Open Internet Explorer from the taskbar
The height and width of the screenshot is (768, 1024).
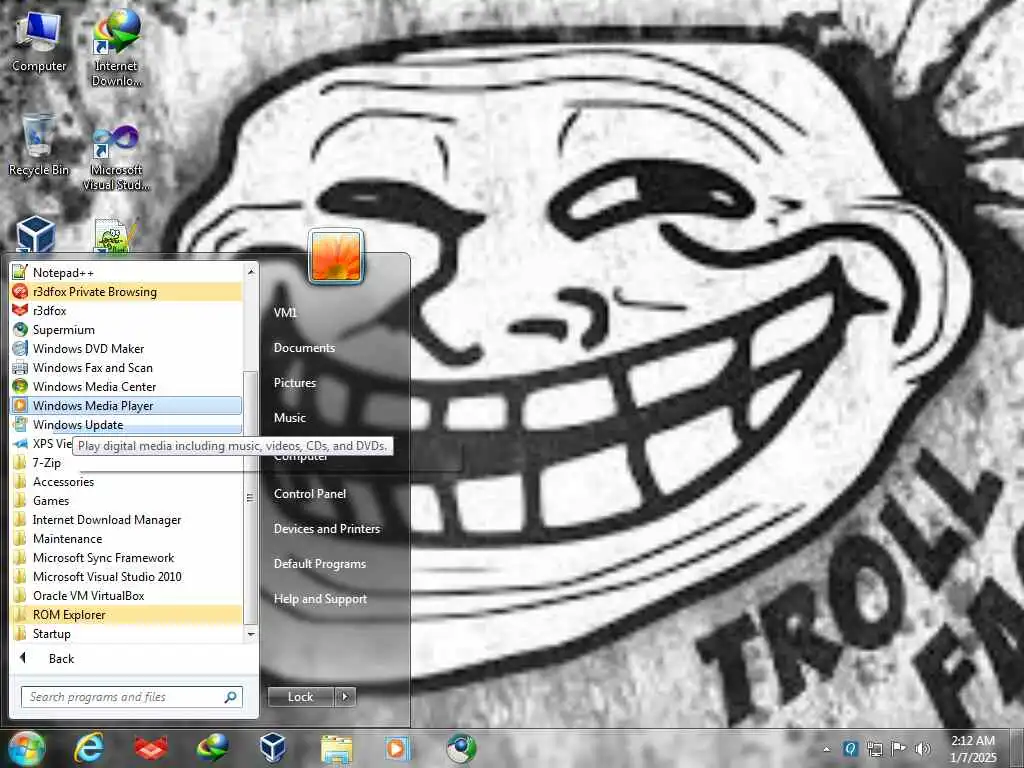(x=88, y=748)
